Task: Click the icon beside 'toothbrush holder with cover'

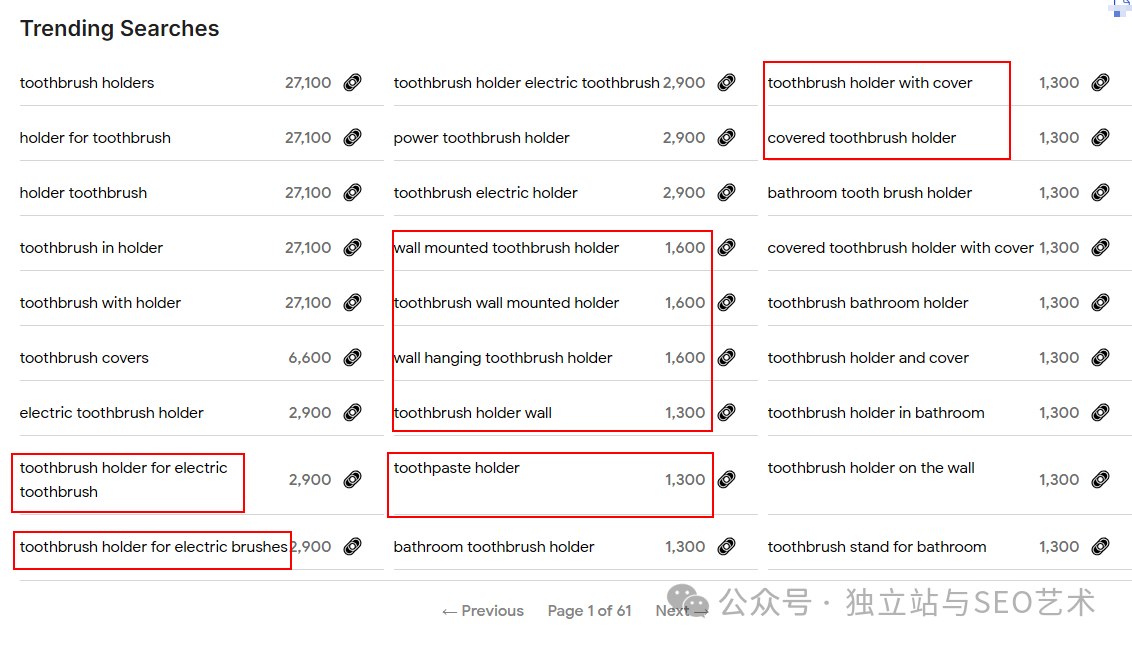Action: click(x=1100, y=83)
